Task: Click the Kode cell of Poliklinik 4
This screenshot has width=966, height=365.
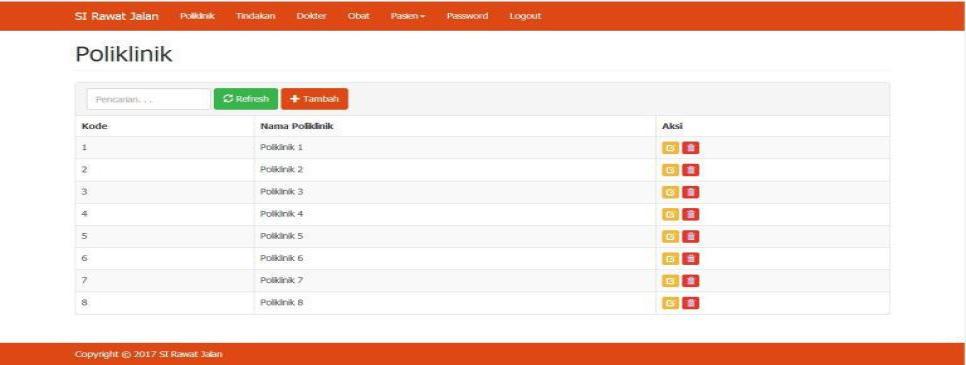Action: pos(164,215)
